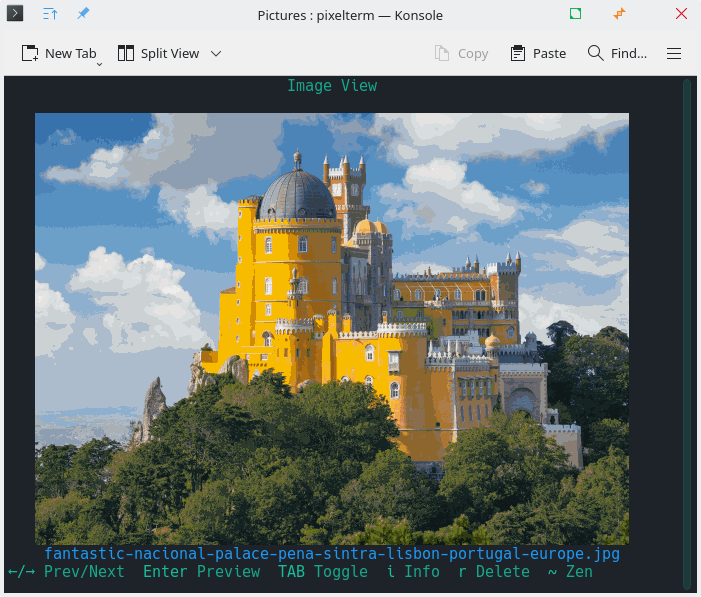The height and width of the screenshot is (597, 701).
Task: Click the Copy toolbar button
Action: tap(461, 54)
